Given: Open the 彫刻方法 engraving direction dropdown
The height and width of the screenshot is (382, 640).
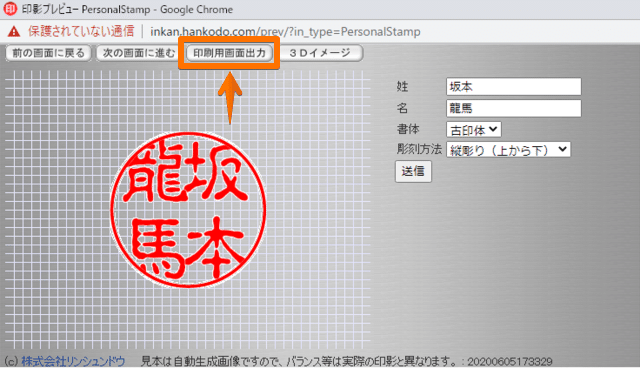Looking at the screenshot, I should point(508,150).
